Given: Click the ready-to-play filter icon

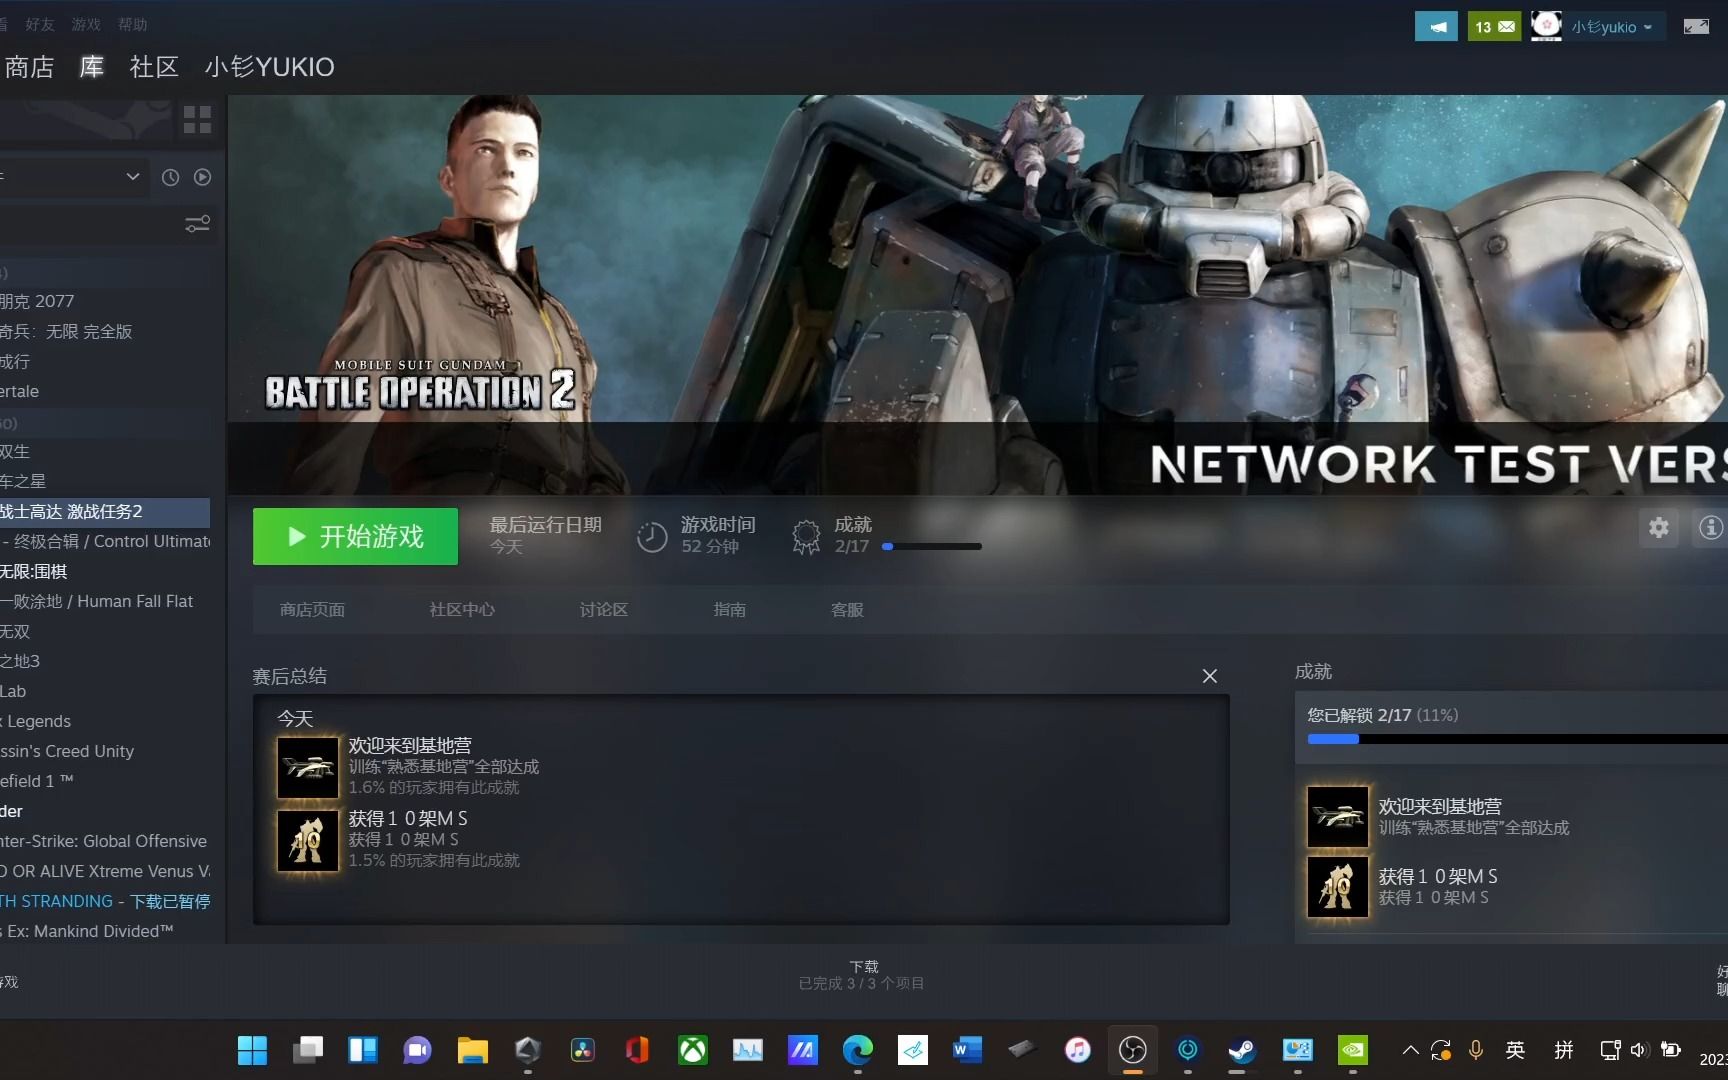Looking at the screenshot, I should 203,177.
